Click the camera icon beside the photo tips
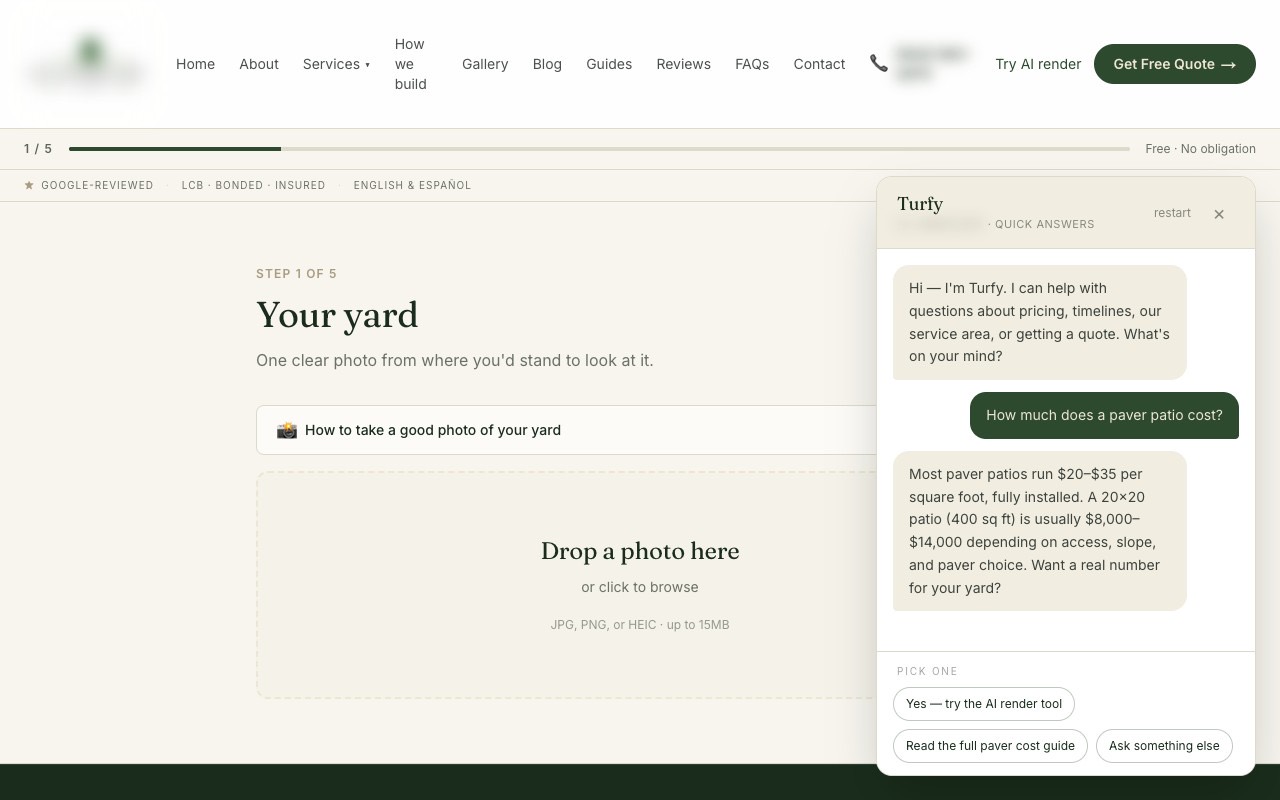The width and height of the screenshot is (1280, 800). tap(287, 430)
